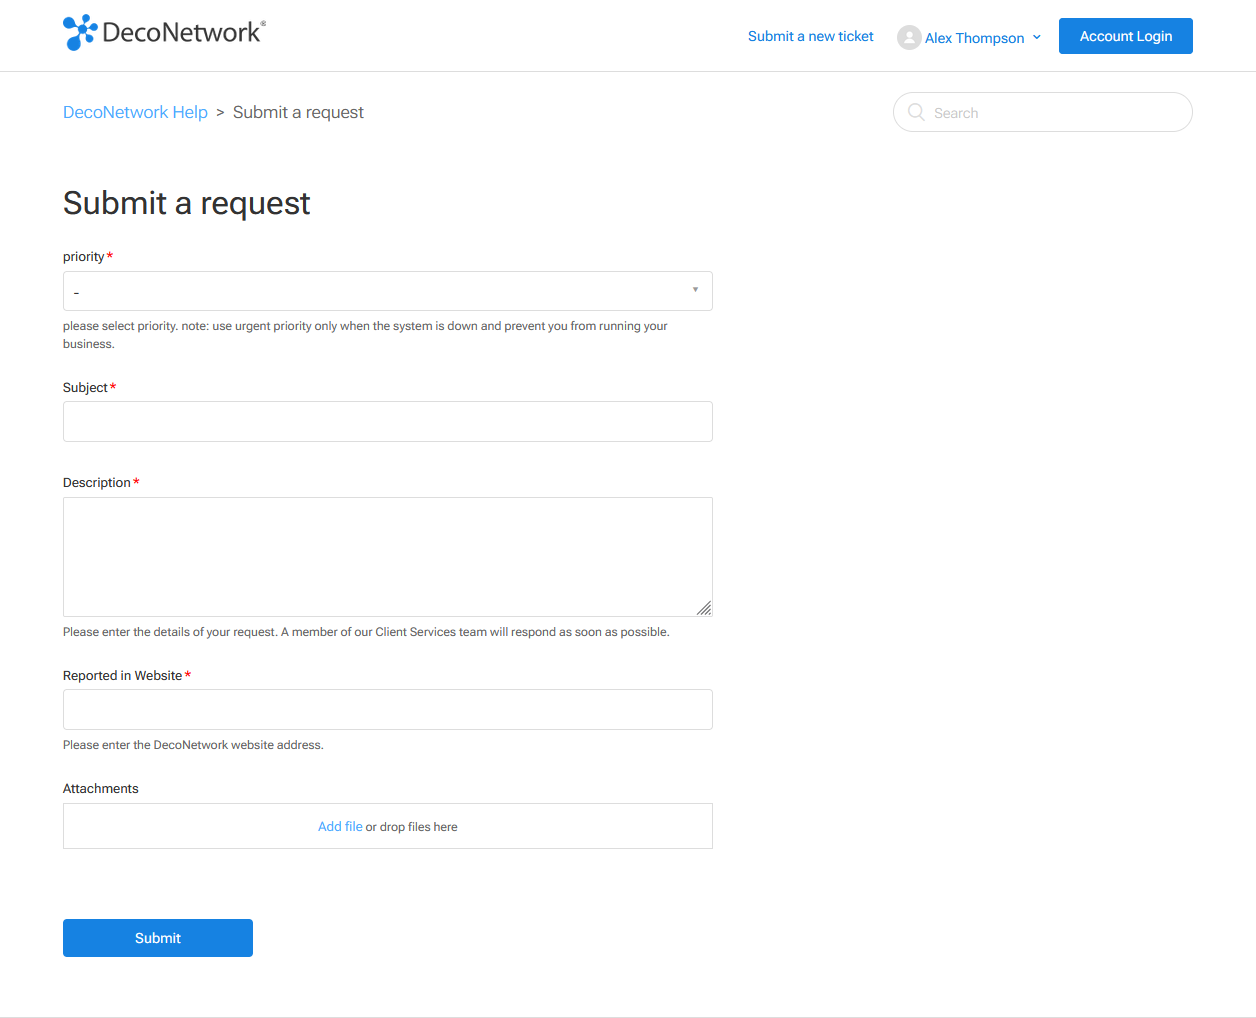Click 'Submit a request' in the breadcrumb
1256x1018 pixels.
(x=298, y=112)
